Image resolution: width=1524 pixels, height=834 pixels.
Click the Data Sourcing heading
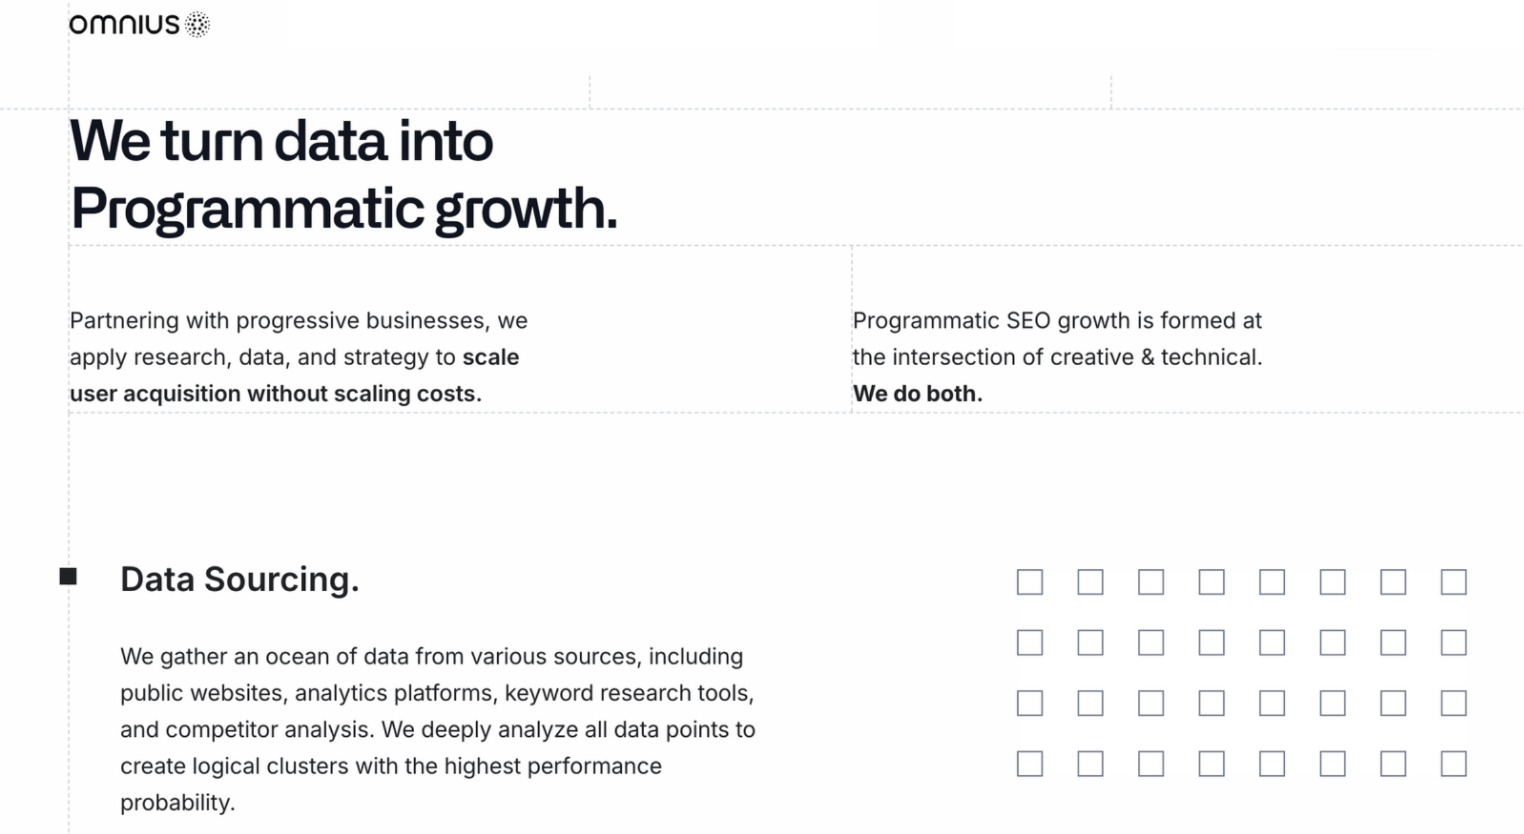tap(239, 579)
